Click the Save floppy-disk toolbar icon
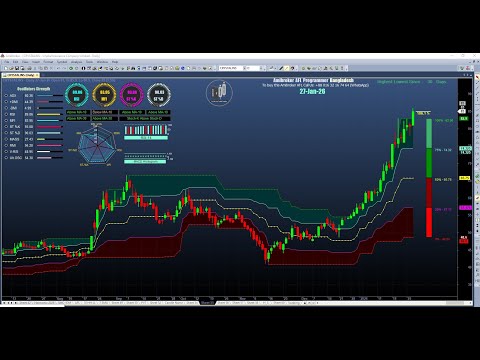Viewport: 480px width, 360px height. point(17,68)
